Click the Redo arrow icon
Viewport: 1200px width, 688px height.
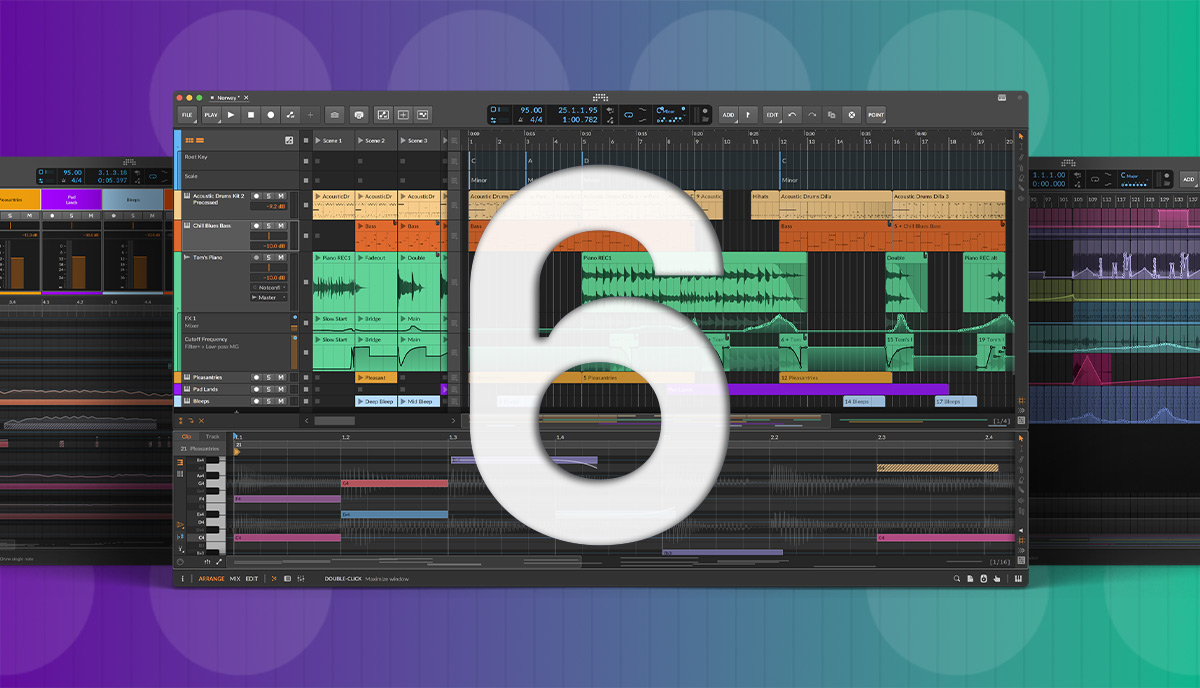pos(812,115)
